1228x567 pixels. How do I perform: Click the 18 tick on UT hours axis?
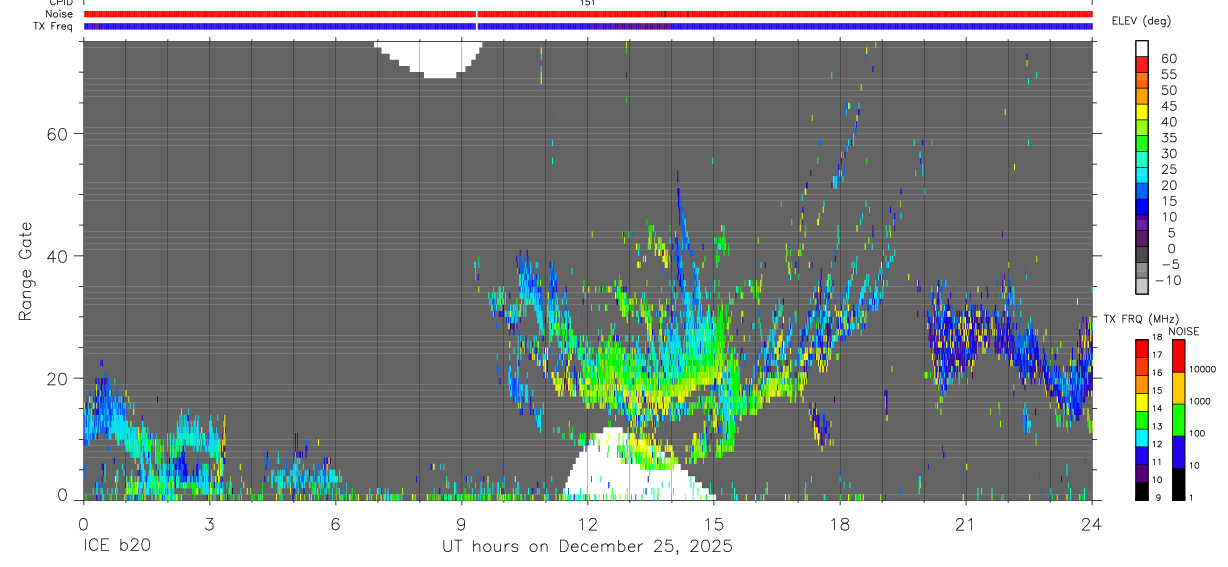839,523
